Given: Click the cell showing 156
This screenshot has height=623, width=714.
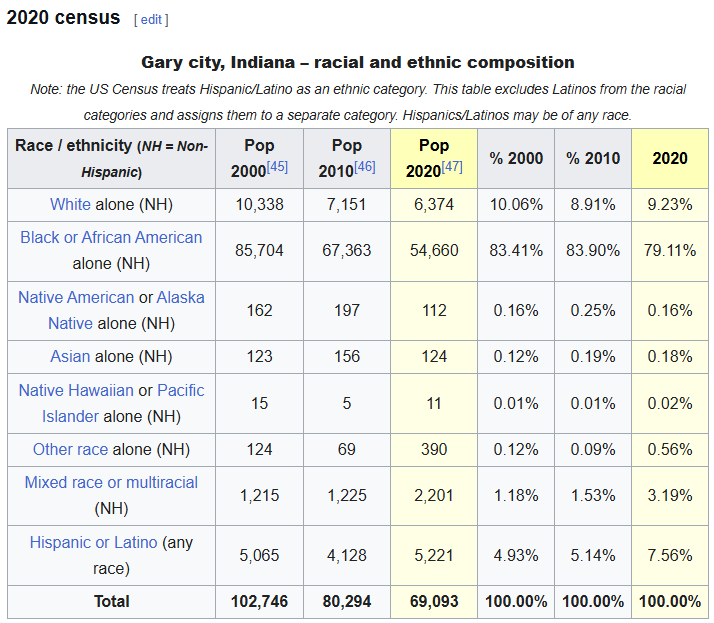Looking at the screenshot, I should coord(347,357).
